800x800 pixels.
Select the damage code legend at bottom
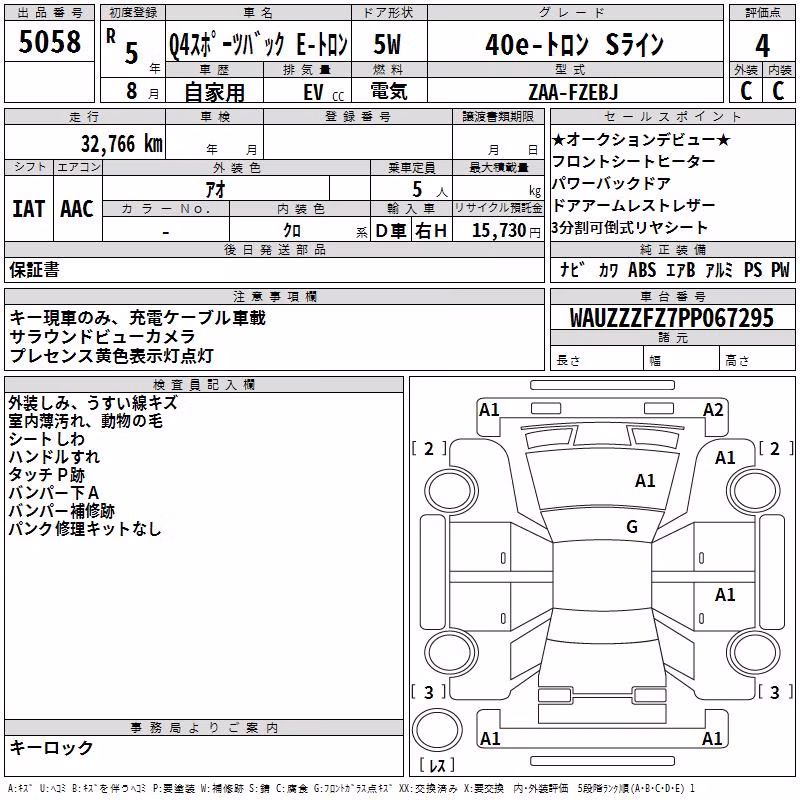(x=351, y=788)
